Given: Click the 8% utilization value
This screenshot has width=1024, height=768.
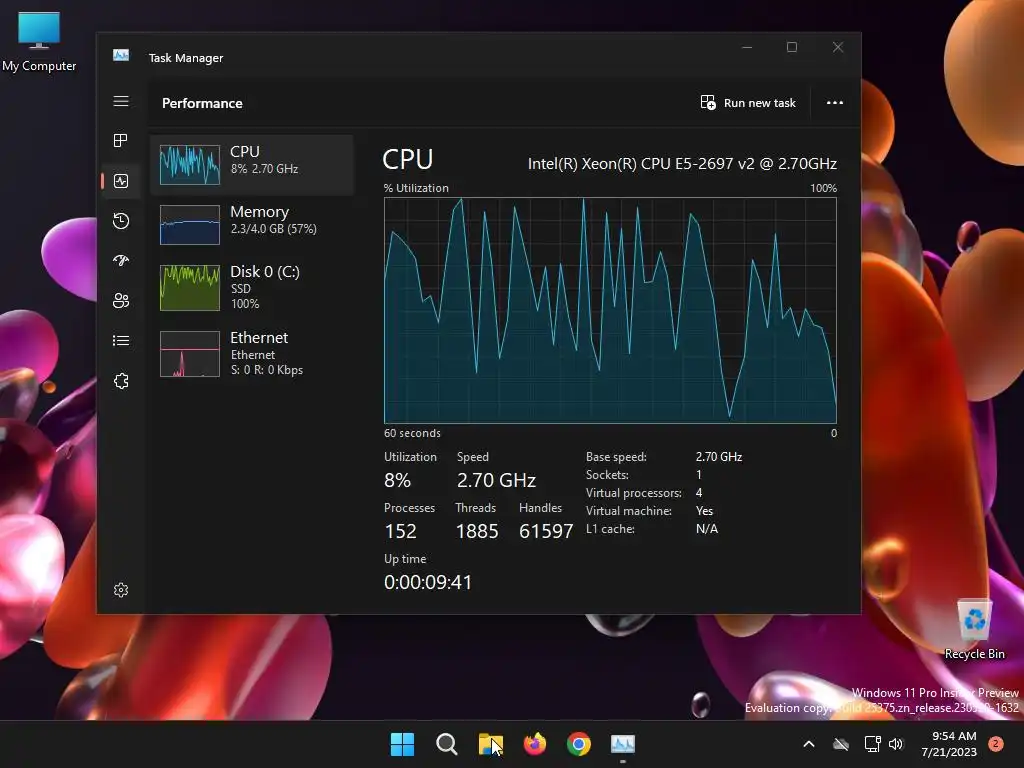Looking at the screenshot, I should (398, 481).
